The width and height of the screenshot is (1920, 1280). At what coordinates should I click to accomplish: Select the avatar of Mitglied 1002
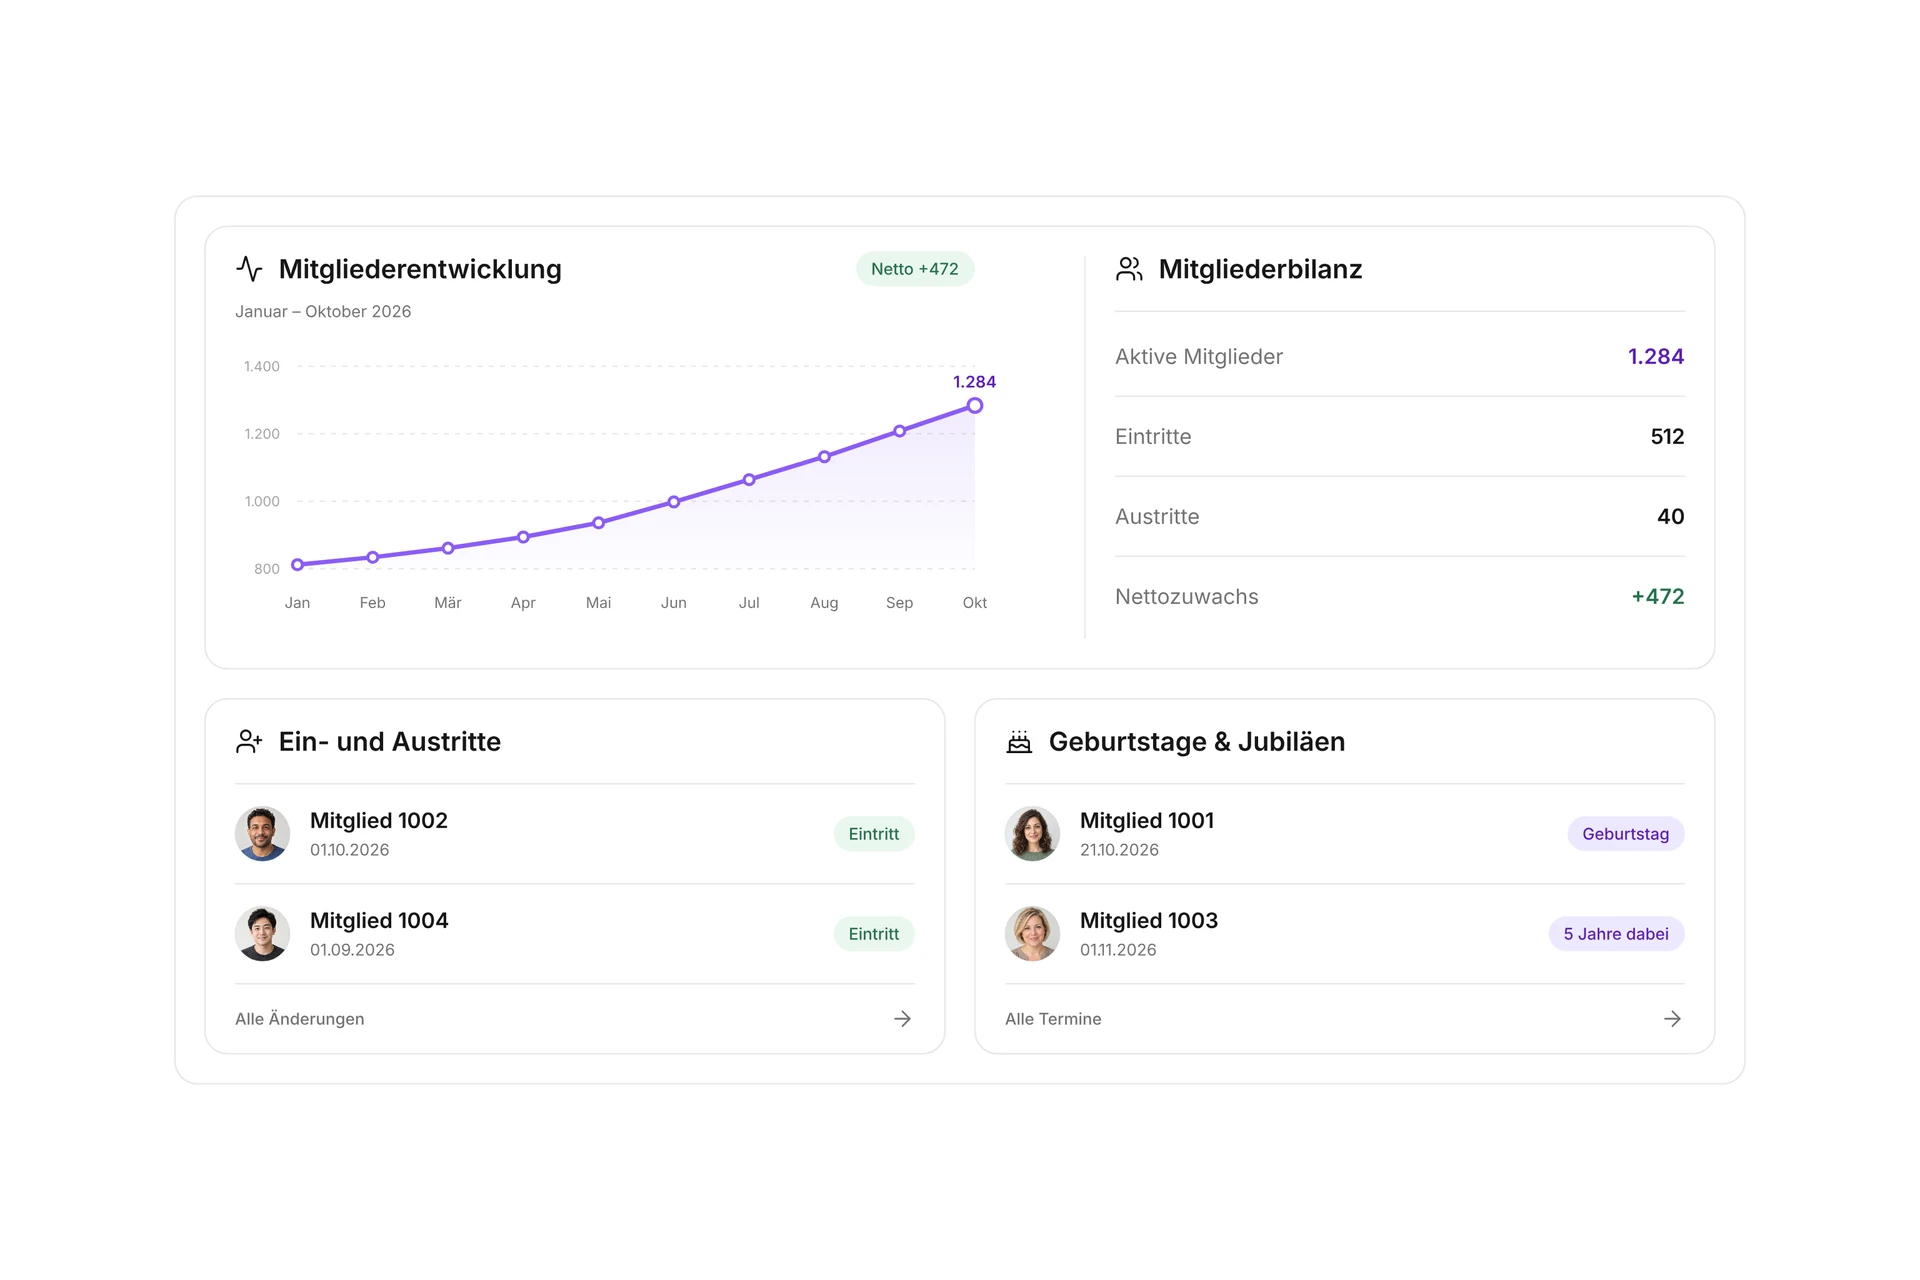pyautogui.click(x=262, y=834)
